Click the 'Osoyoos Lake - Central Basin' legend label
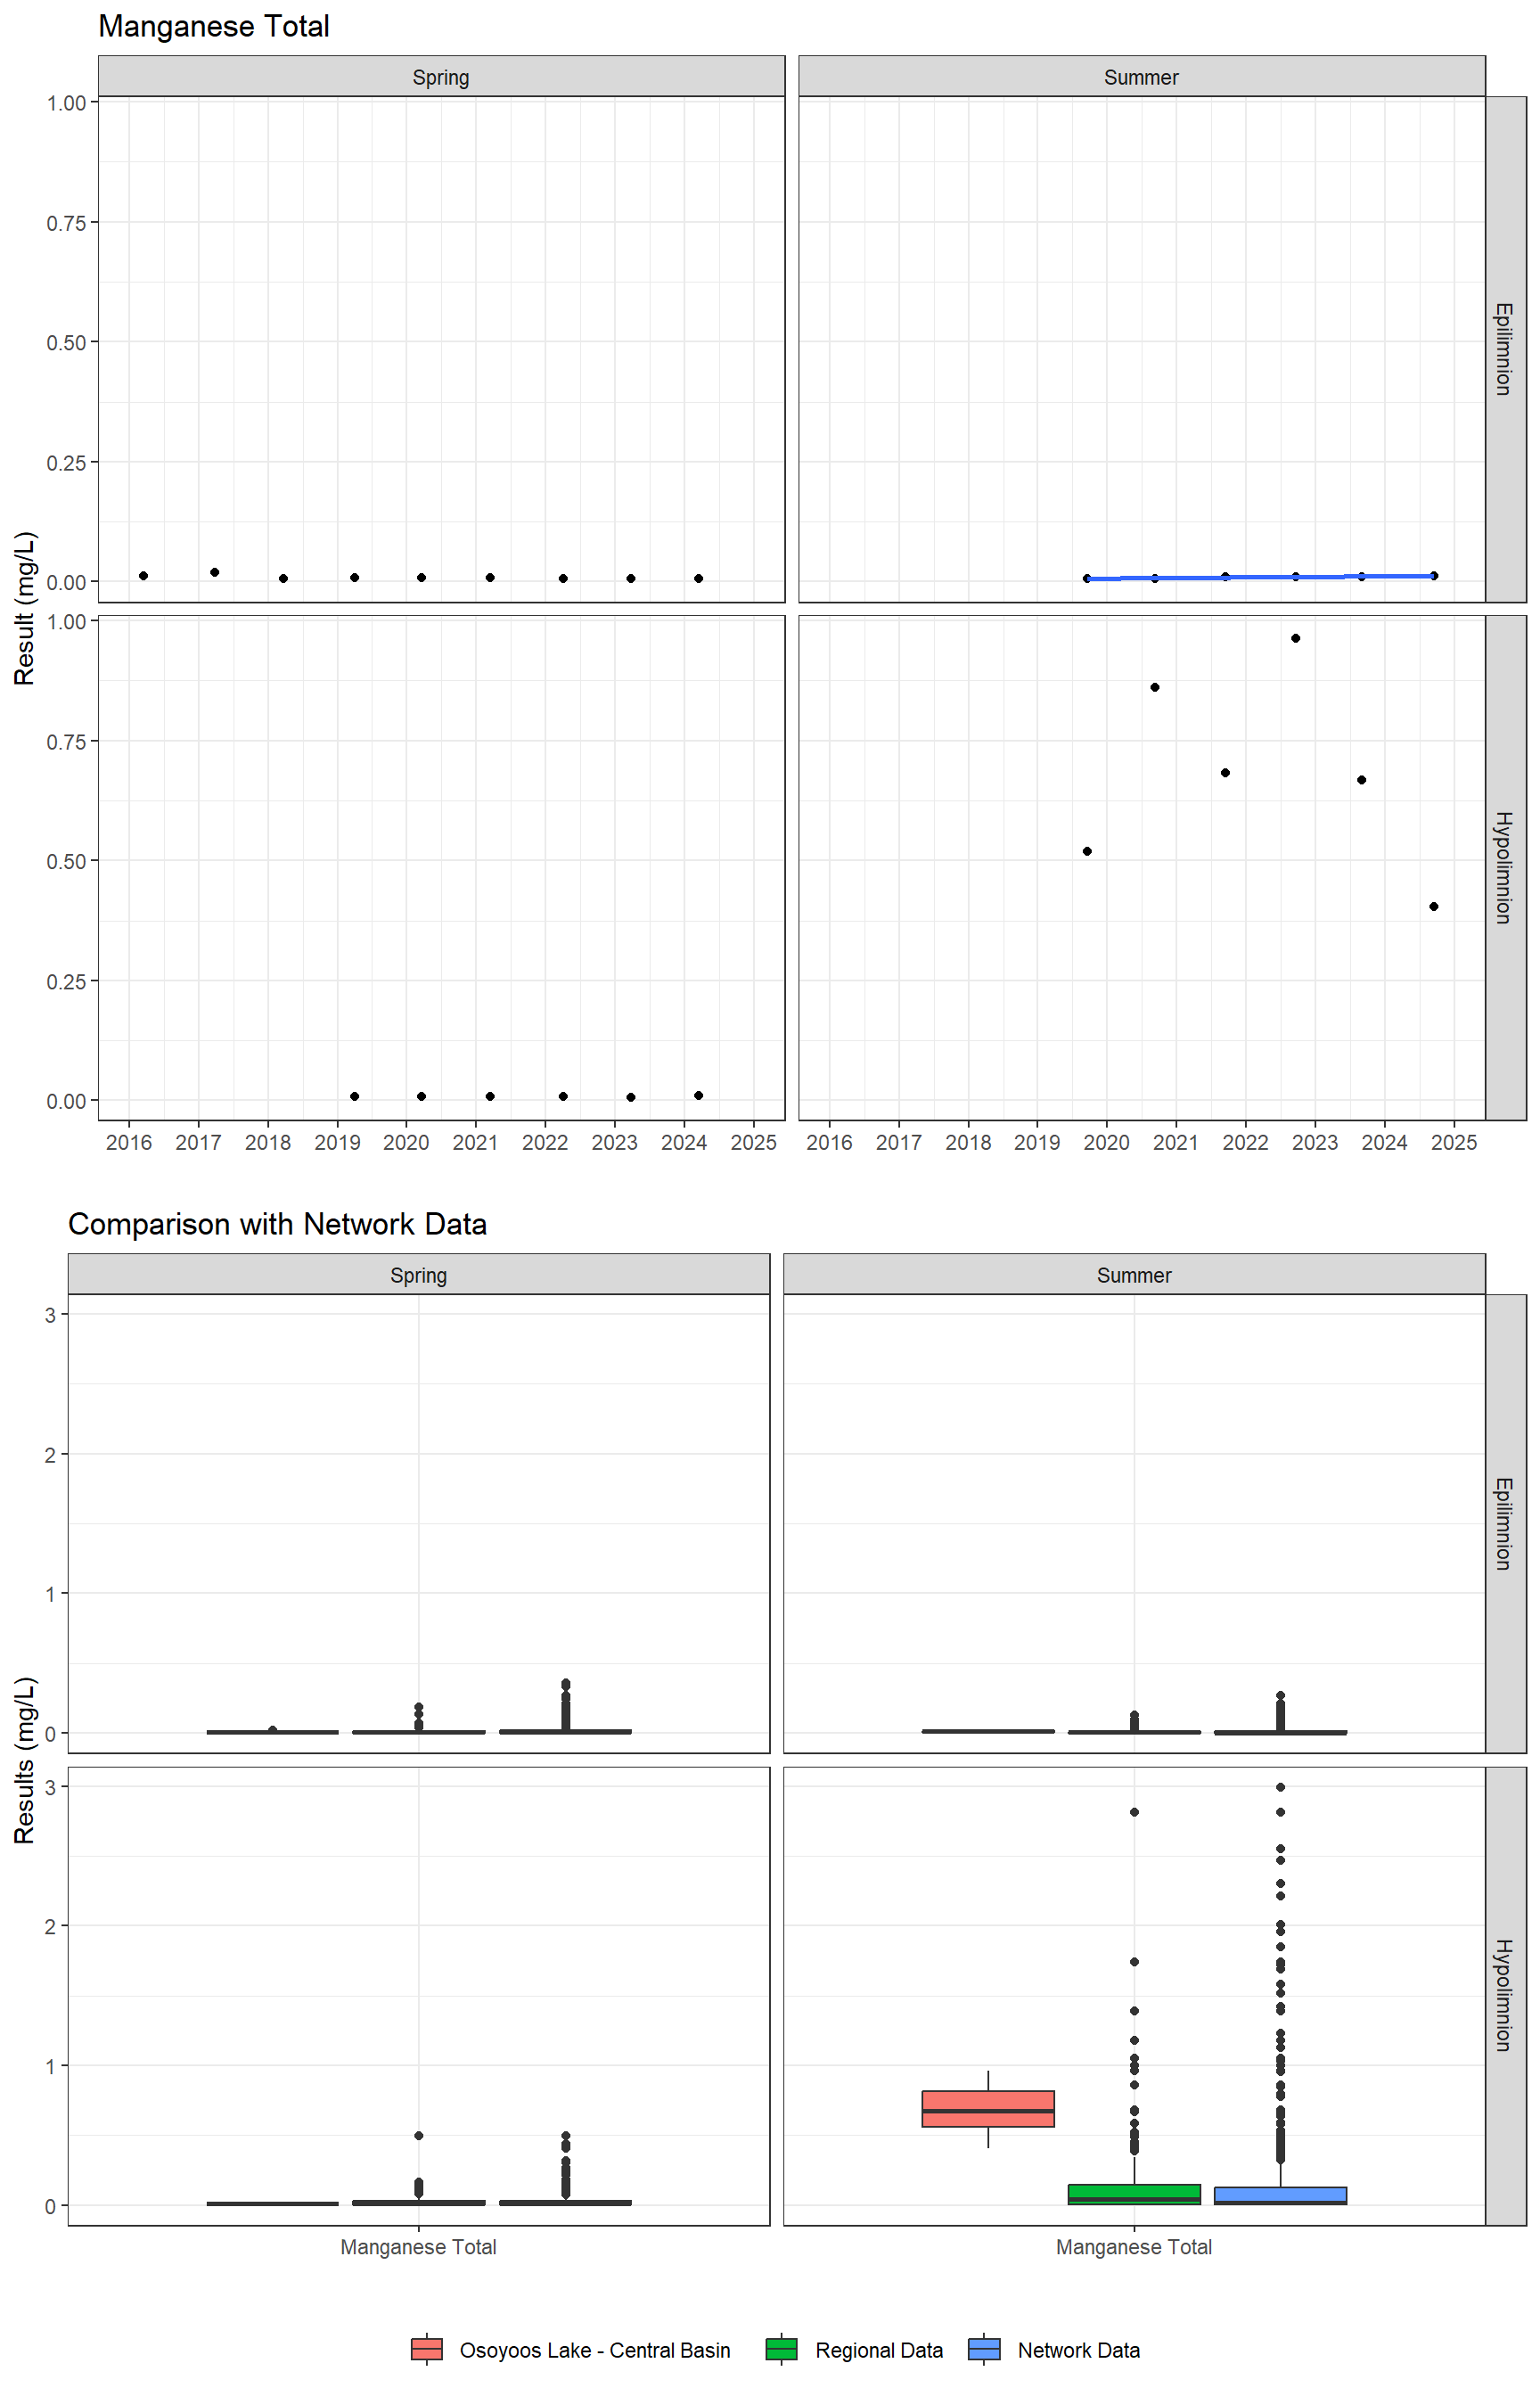The width and height of the screenshot is (1540, 2396). pyautogui.click(x=595, y=2350)
